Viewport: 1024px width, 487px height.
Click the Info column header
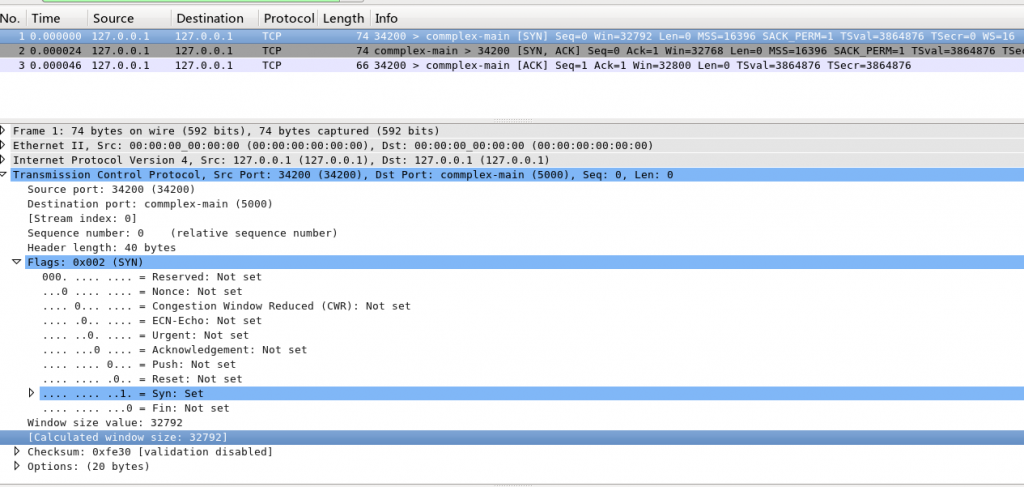696,18
